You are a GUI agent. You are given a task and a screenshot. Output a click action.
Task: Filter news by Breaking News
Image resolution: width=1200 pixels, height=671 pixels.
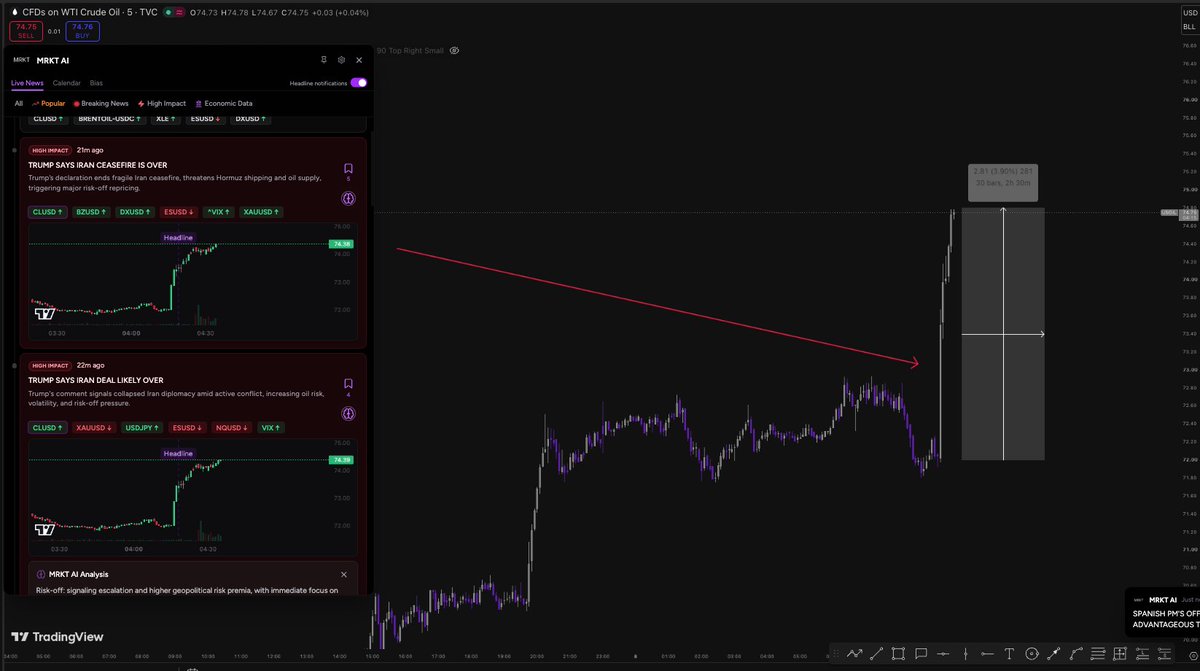101,103
